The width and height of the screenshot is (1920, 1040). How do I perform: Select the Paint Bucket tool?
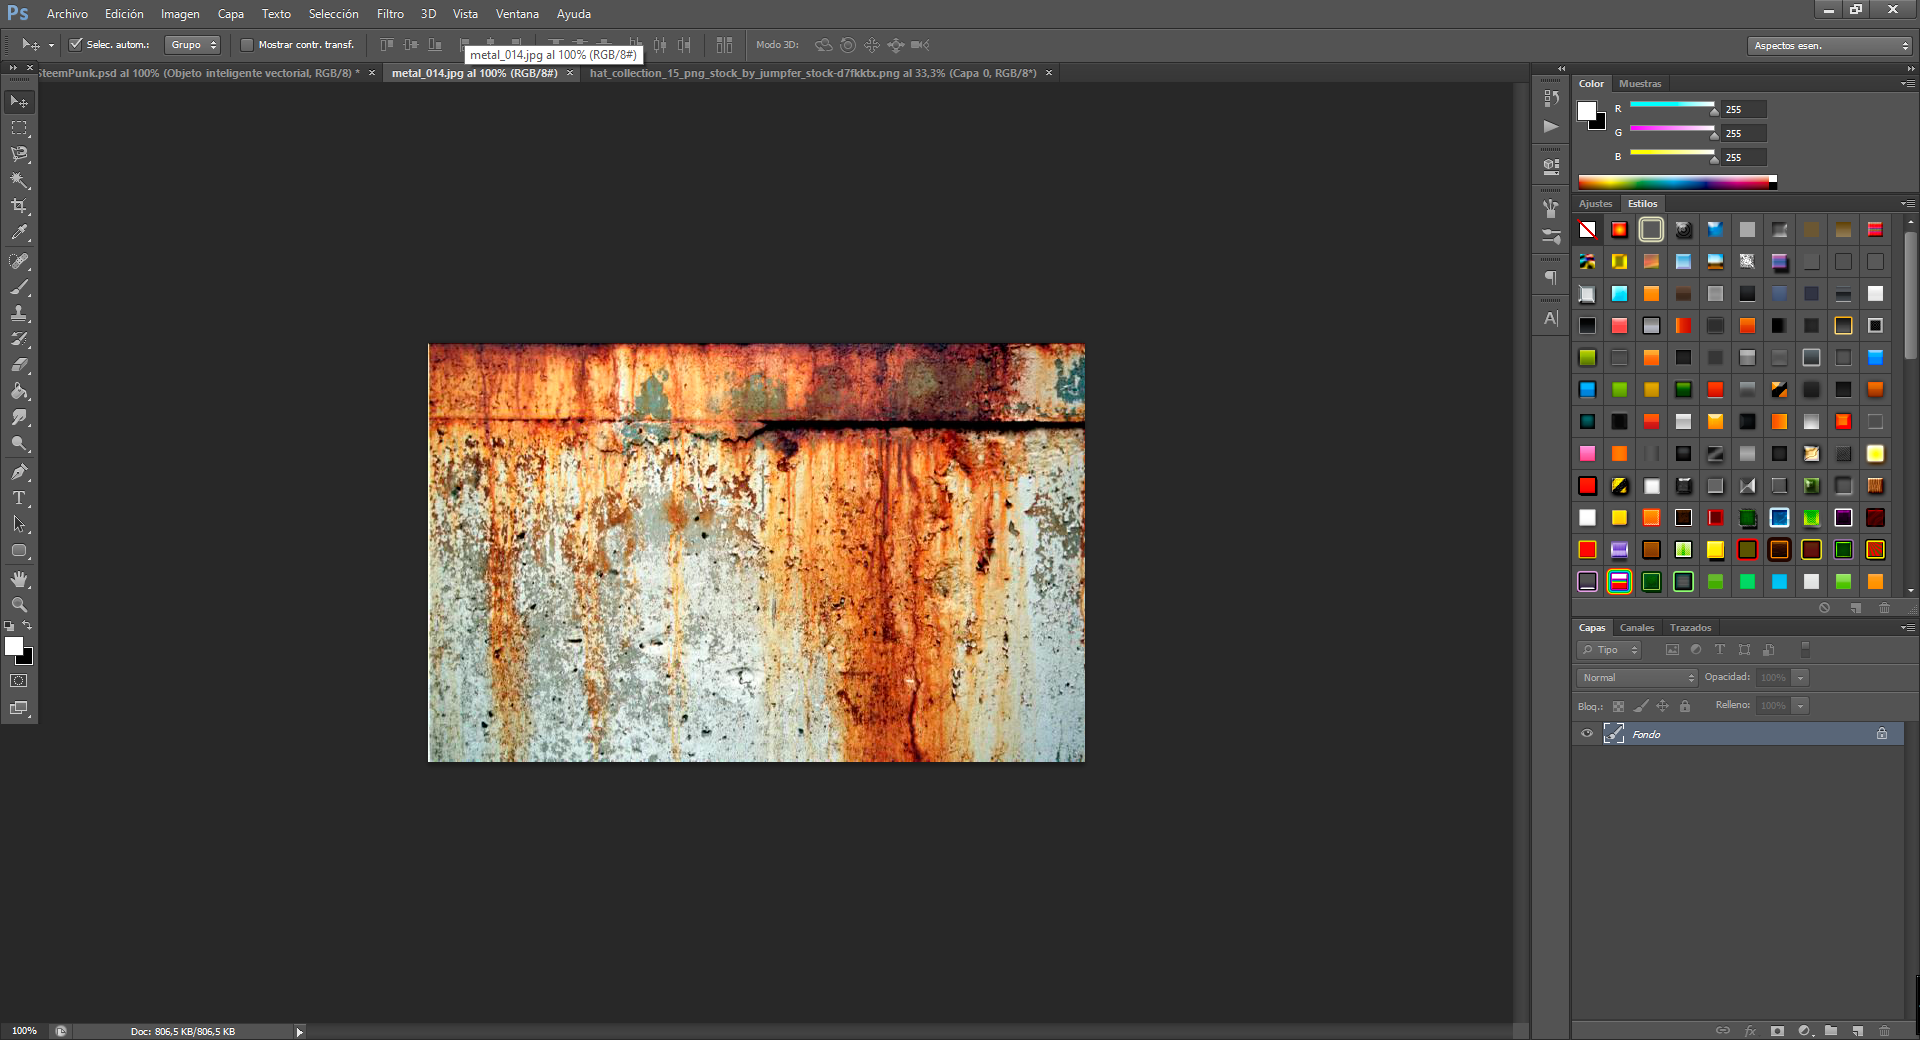19,391
